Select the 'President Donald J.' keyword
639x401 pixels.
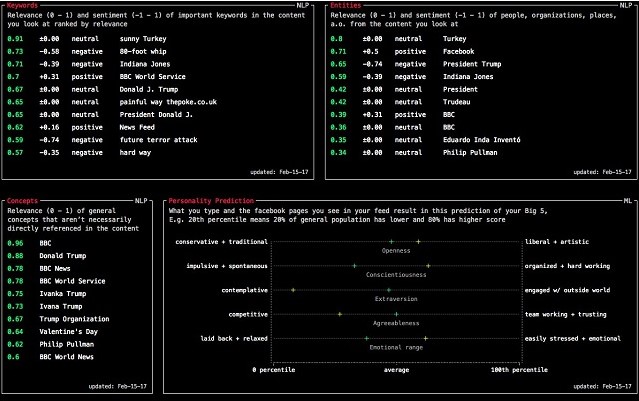pyautogui.click(x=156, y=115)
